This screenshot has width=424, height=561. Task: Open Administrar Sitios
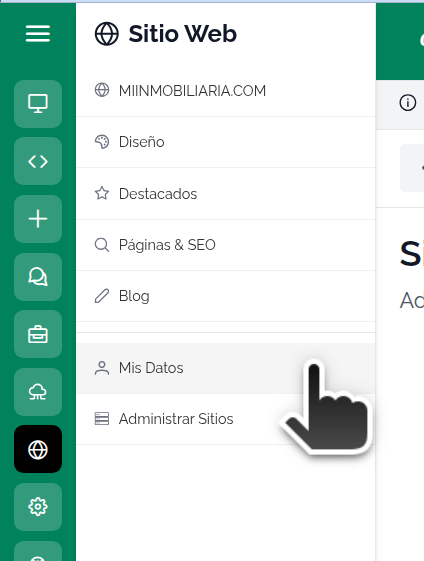pos(226,419)
